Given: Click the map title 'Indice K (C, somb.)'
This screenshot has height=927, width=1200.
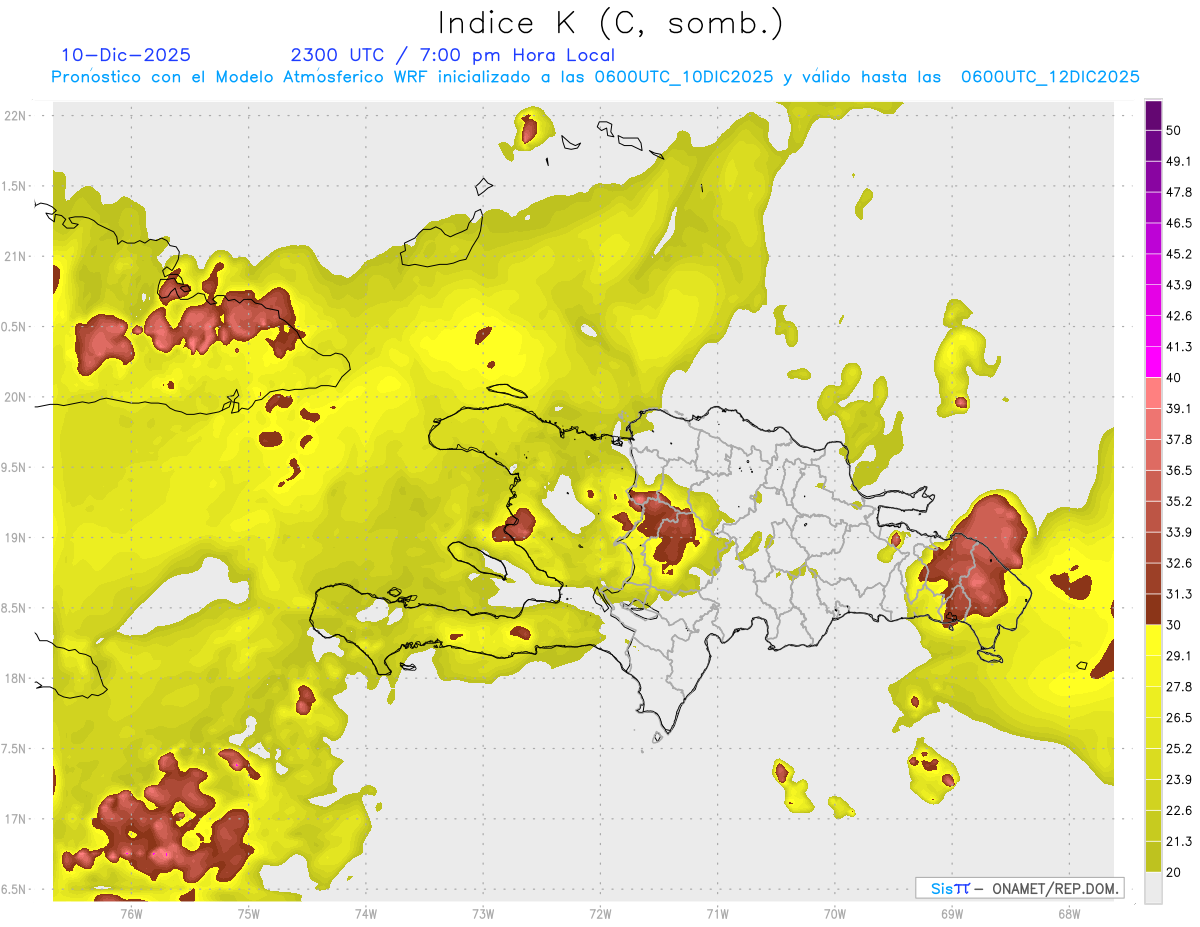Looking at the screenshot, I should point(610,23).
